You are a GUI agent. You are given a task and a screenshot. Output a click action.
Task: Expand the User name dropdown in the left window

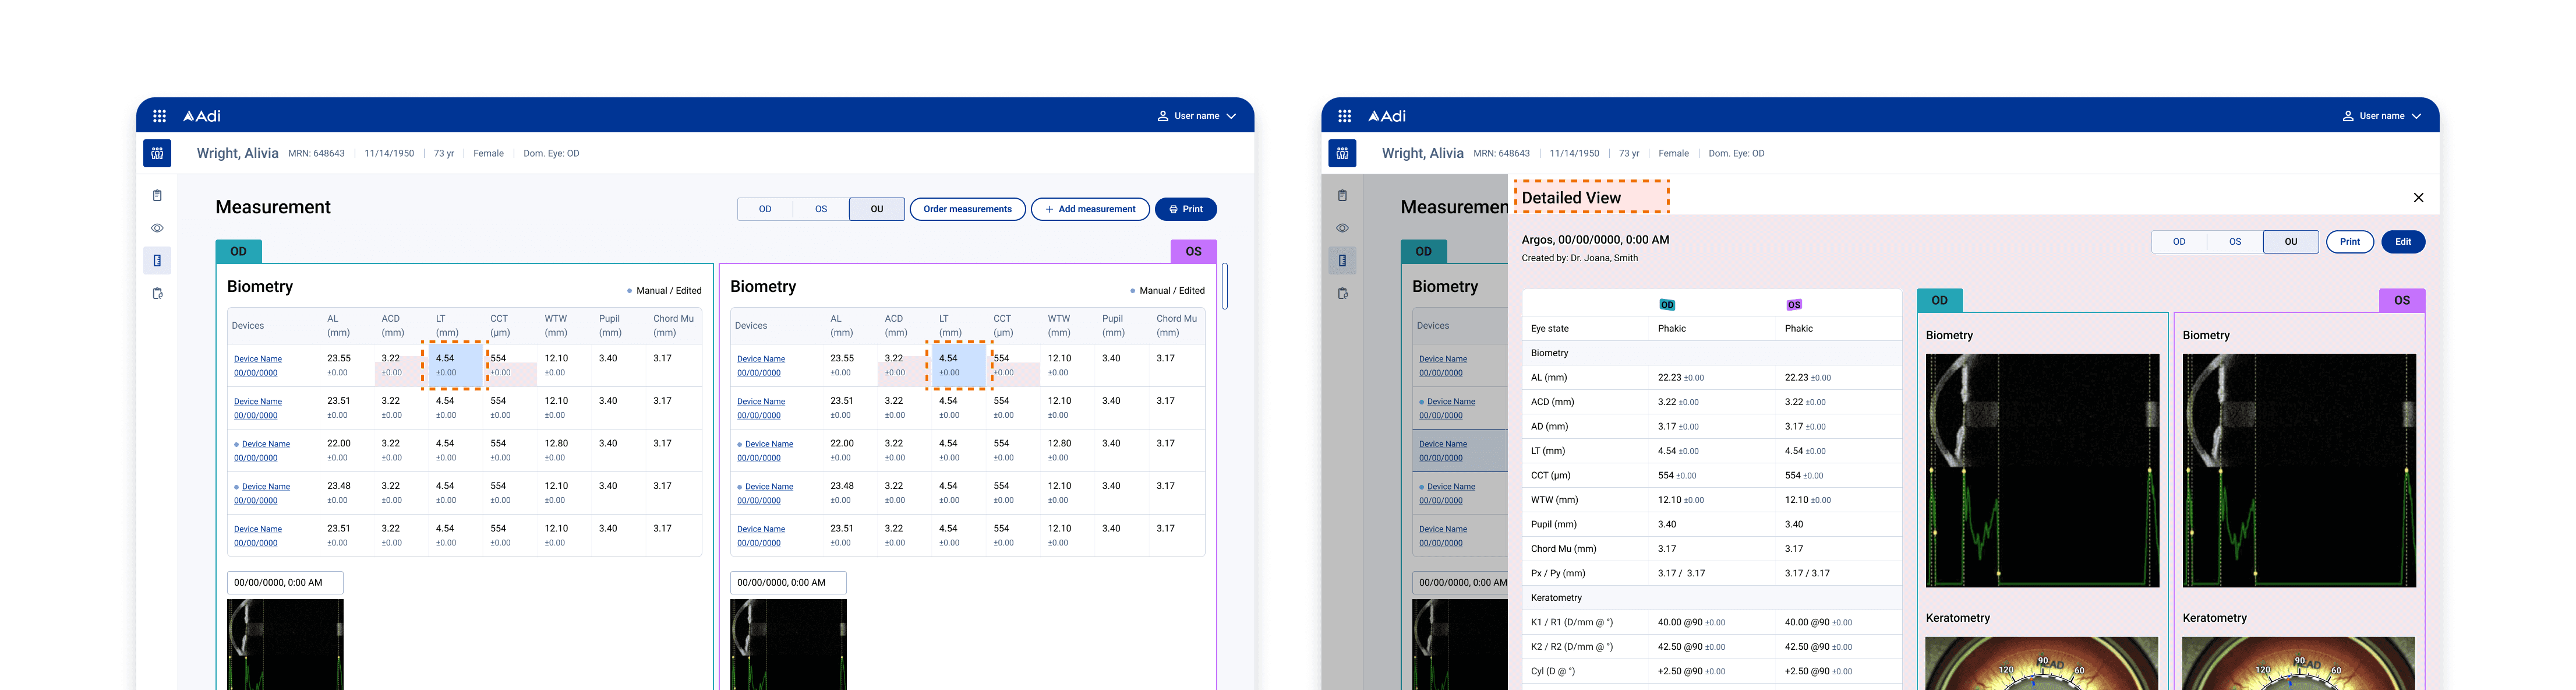pos(1197,116)
